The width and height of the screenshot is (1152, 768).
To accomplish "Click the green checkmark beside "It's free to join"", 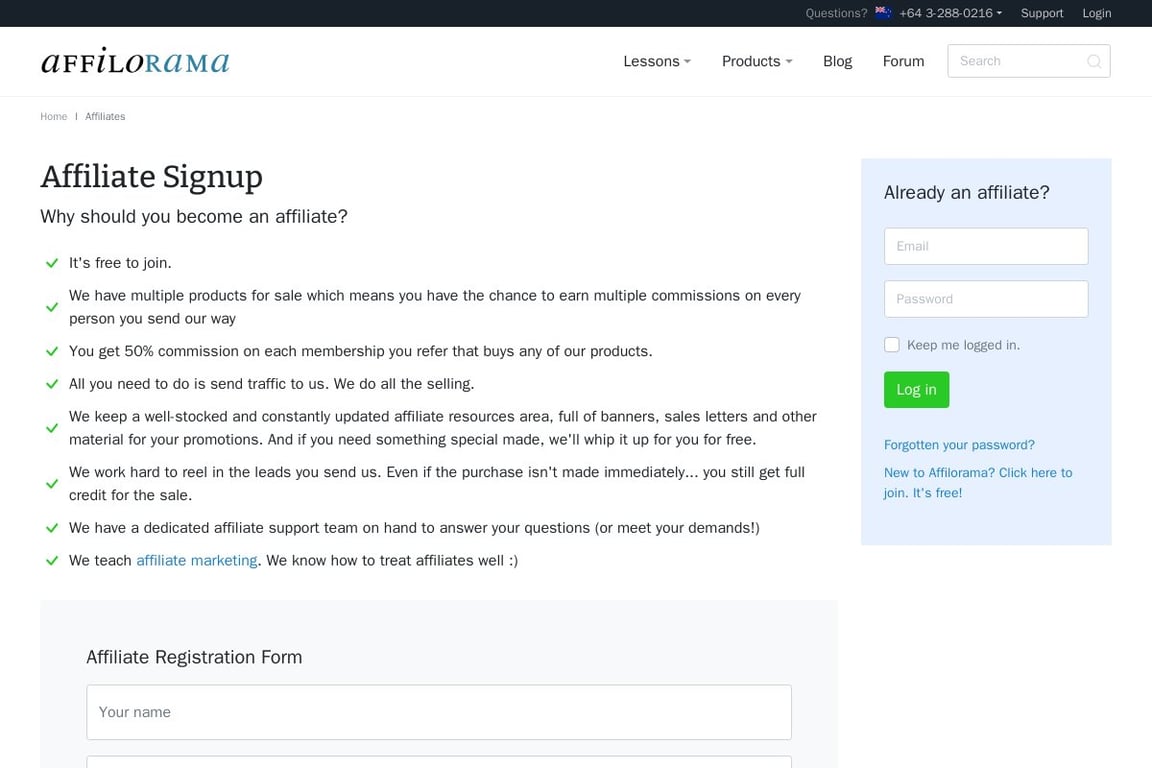I will click(52, 263).
